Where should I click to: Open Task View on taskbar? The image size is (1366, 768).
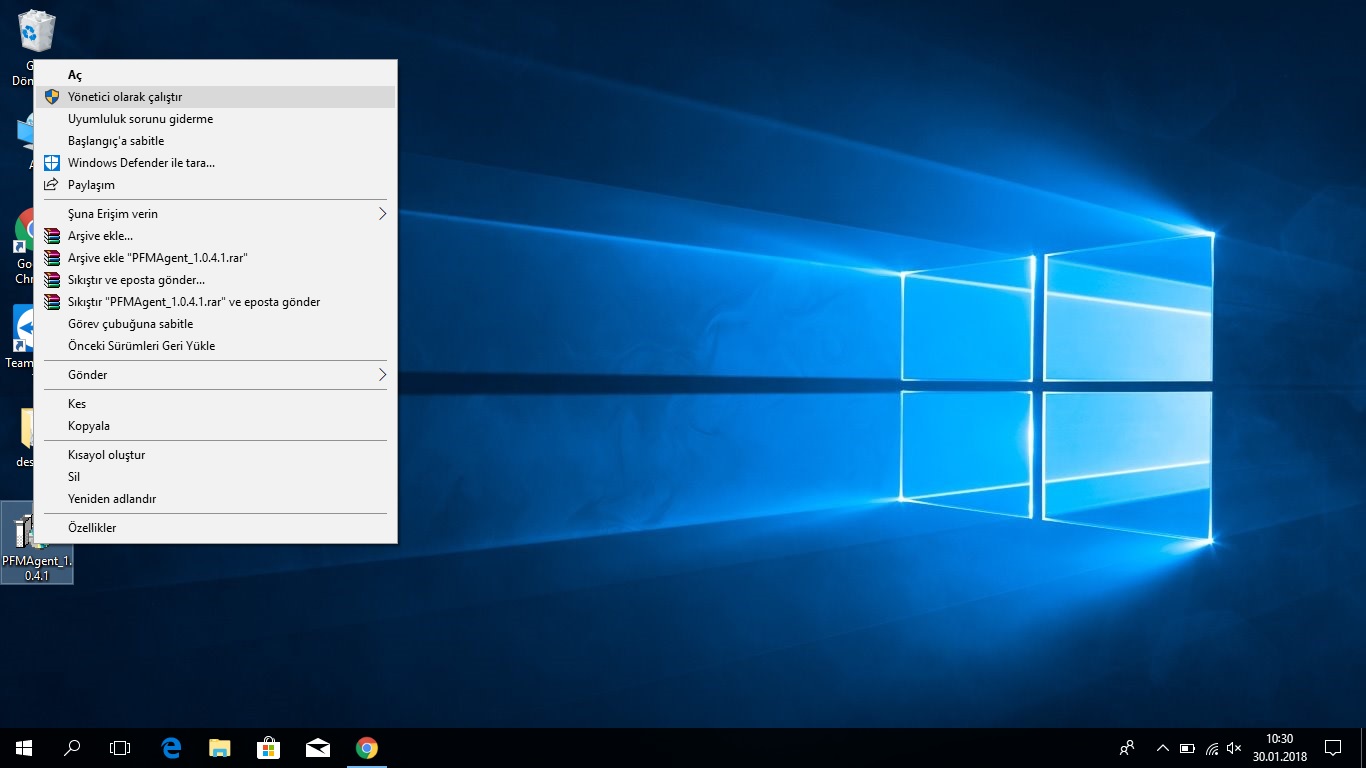tap(120, 748)
